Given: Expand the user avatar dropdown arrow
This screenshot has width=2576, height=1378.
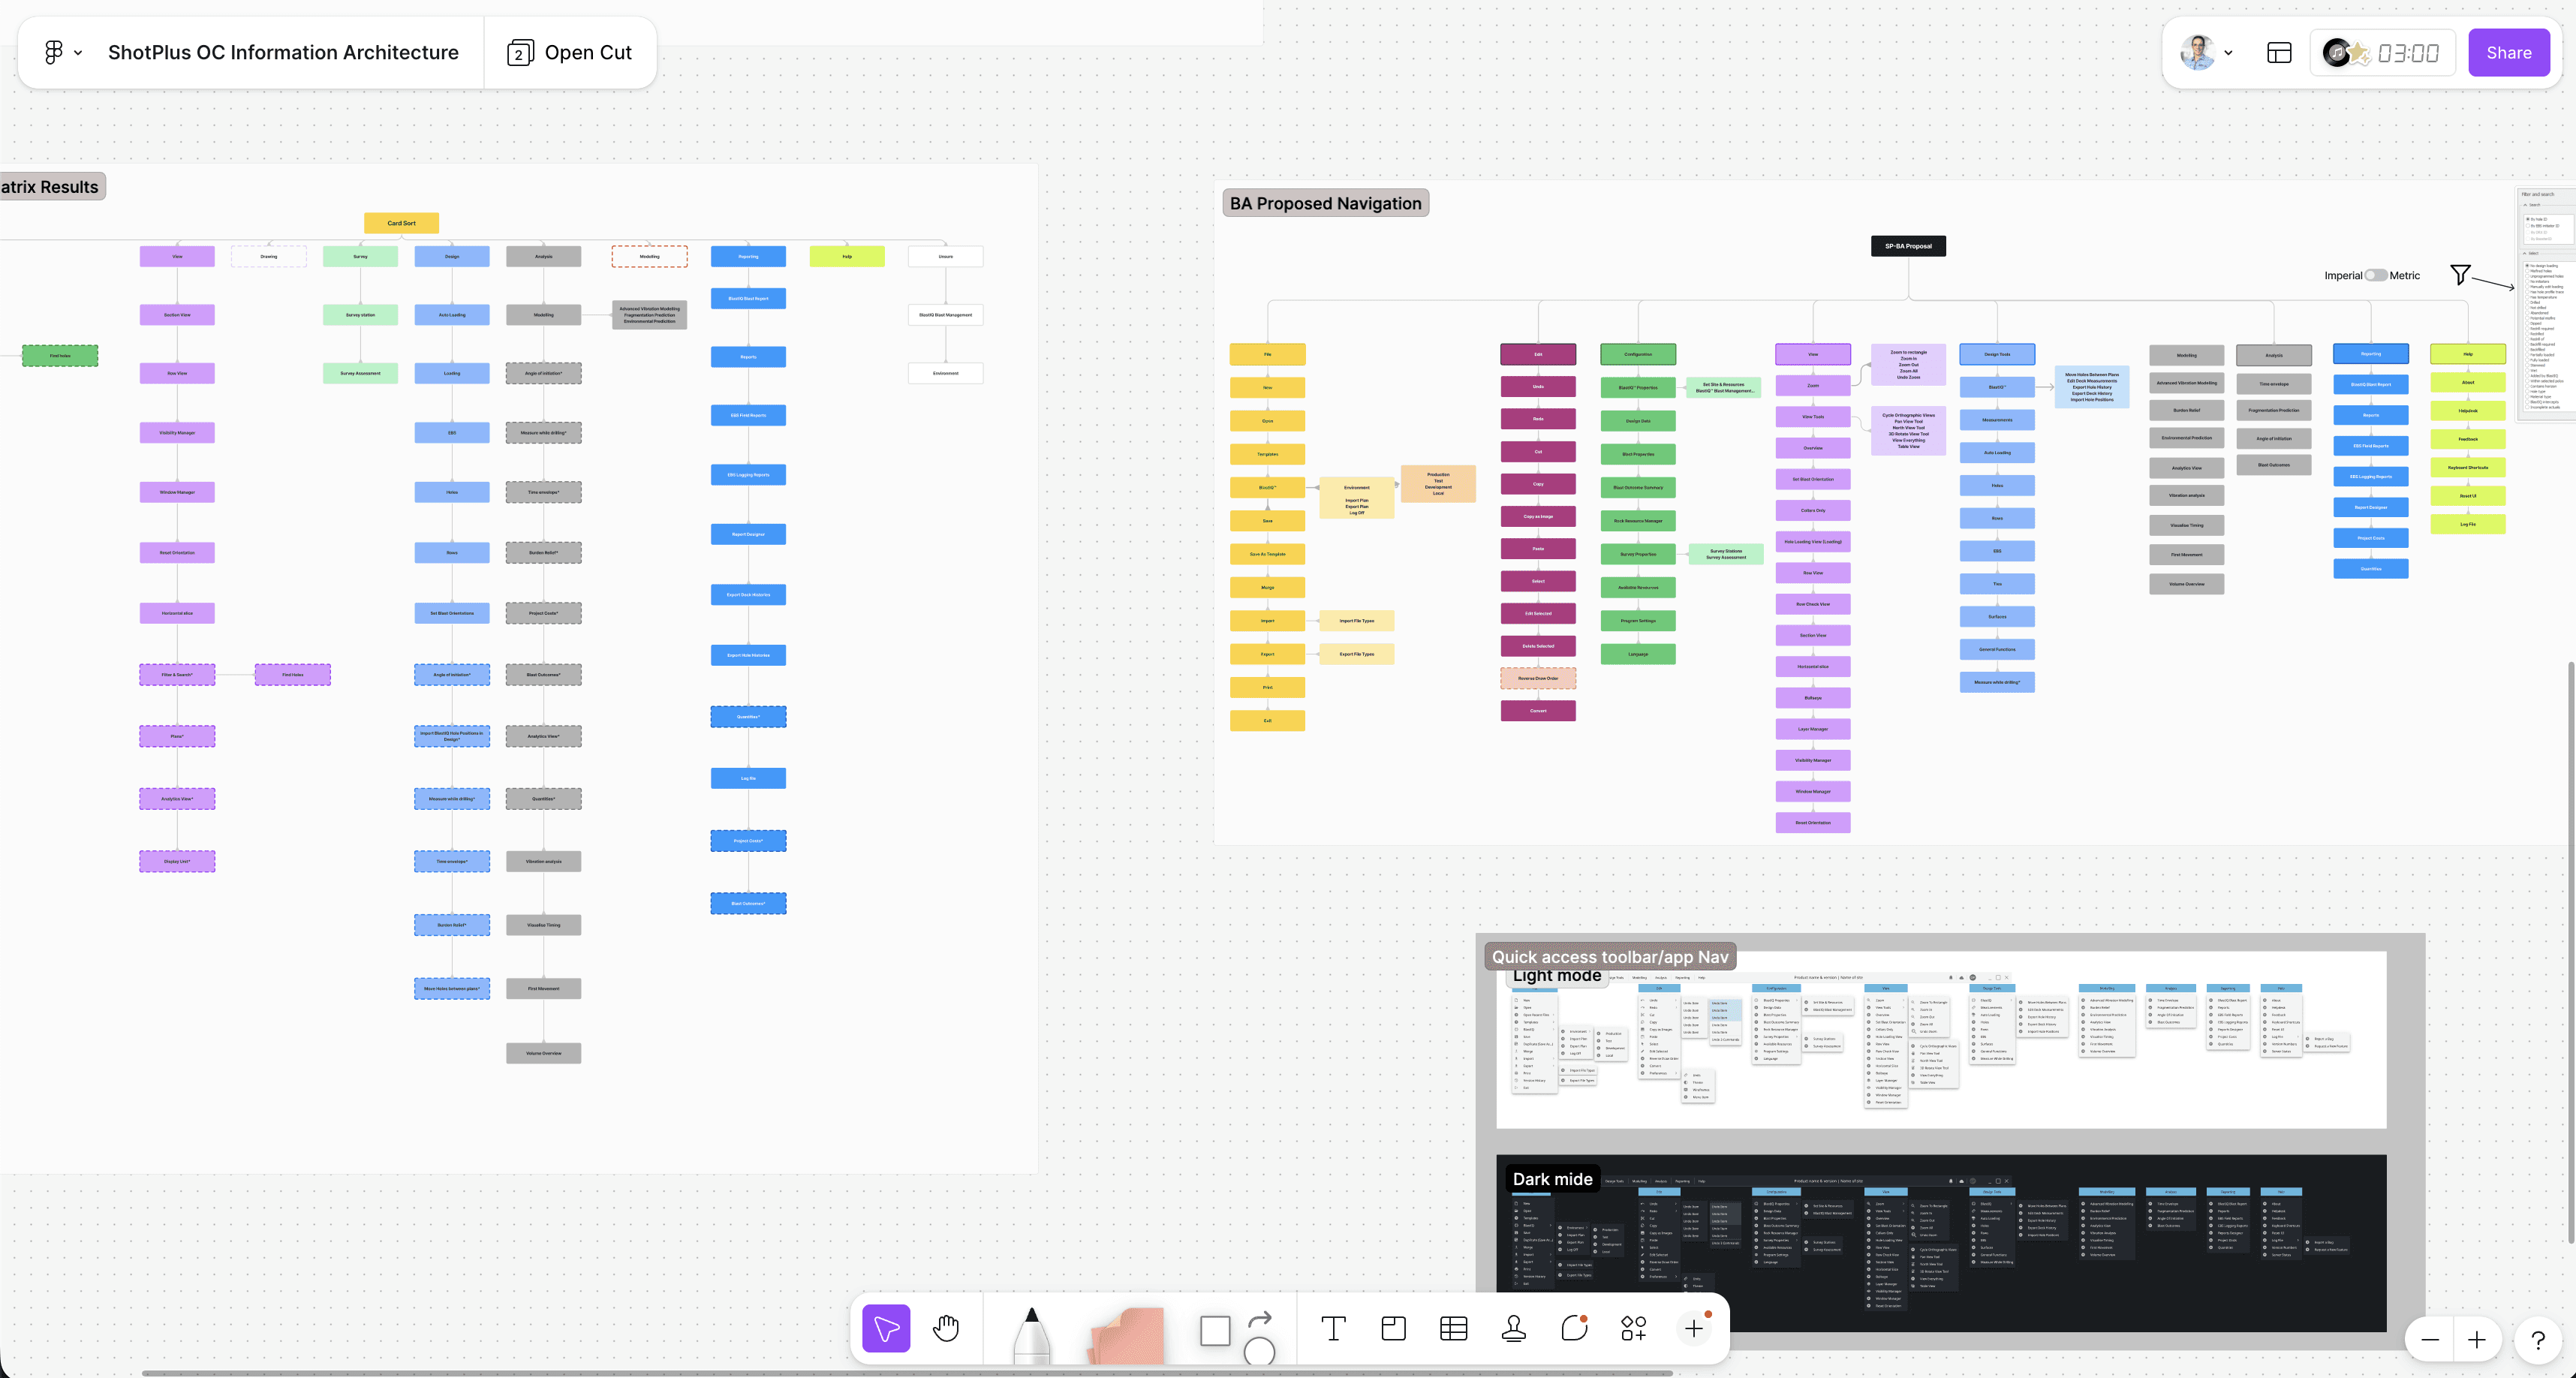Looking at the screenshot, I should pyautogui.click(x=2228, y=53).
